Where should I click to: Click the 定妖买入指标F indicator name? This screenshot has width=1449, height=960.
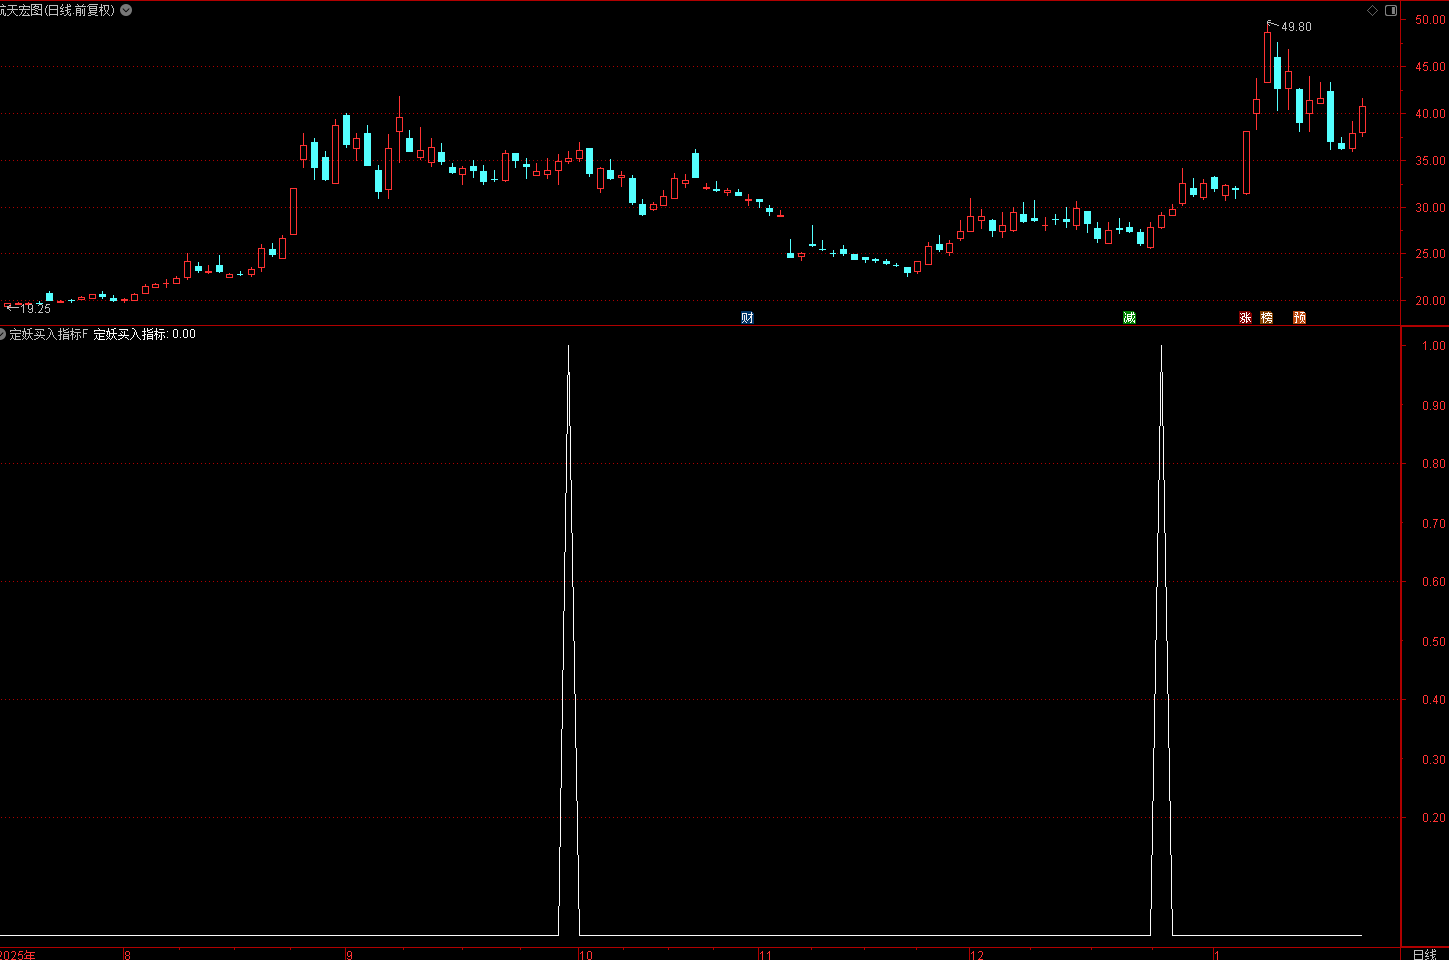(49, 334)
